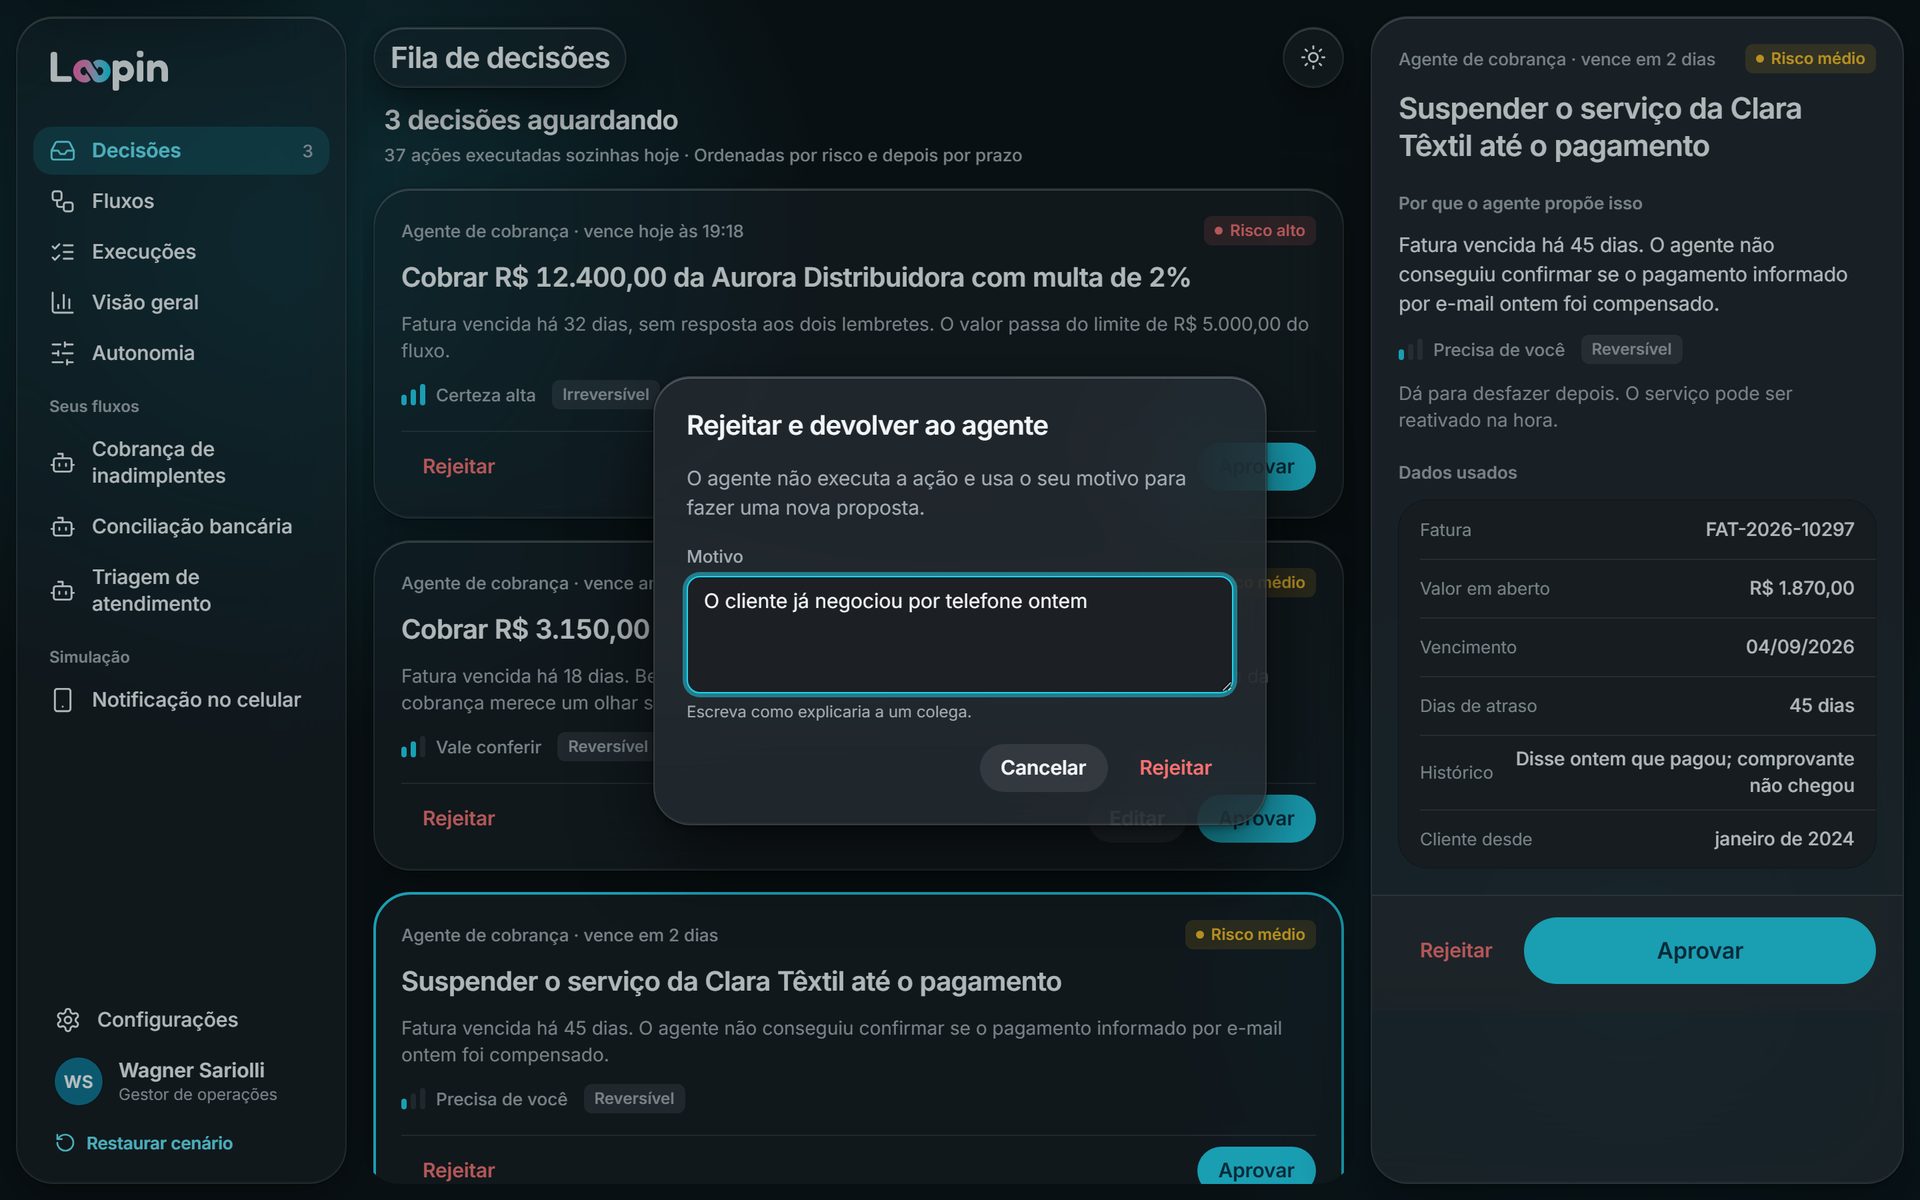Select Visão geral menu item
1920x1200 pixels.
181,302
